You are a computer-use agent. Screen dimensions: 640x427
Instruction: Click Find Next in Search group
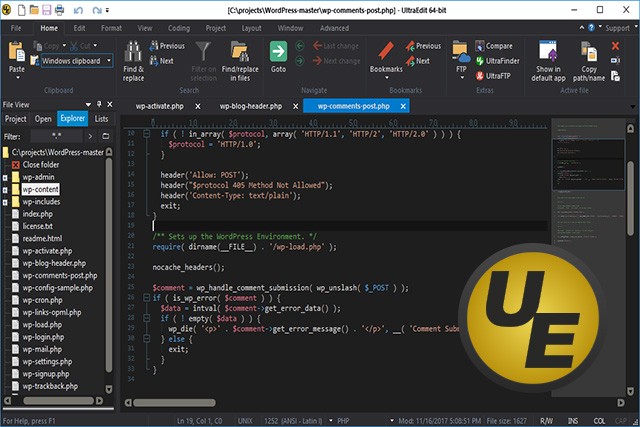tap(162, 61)
